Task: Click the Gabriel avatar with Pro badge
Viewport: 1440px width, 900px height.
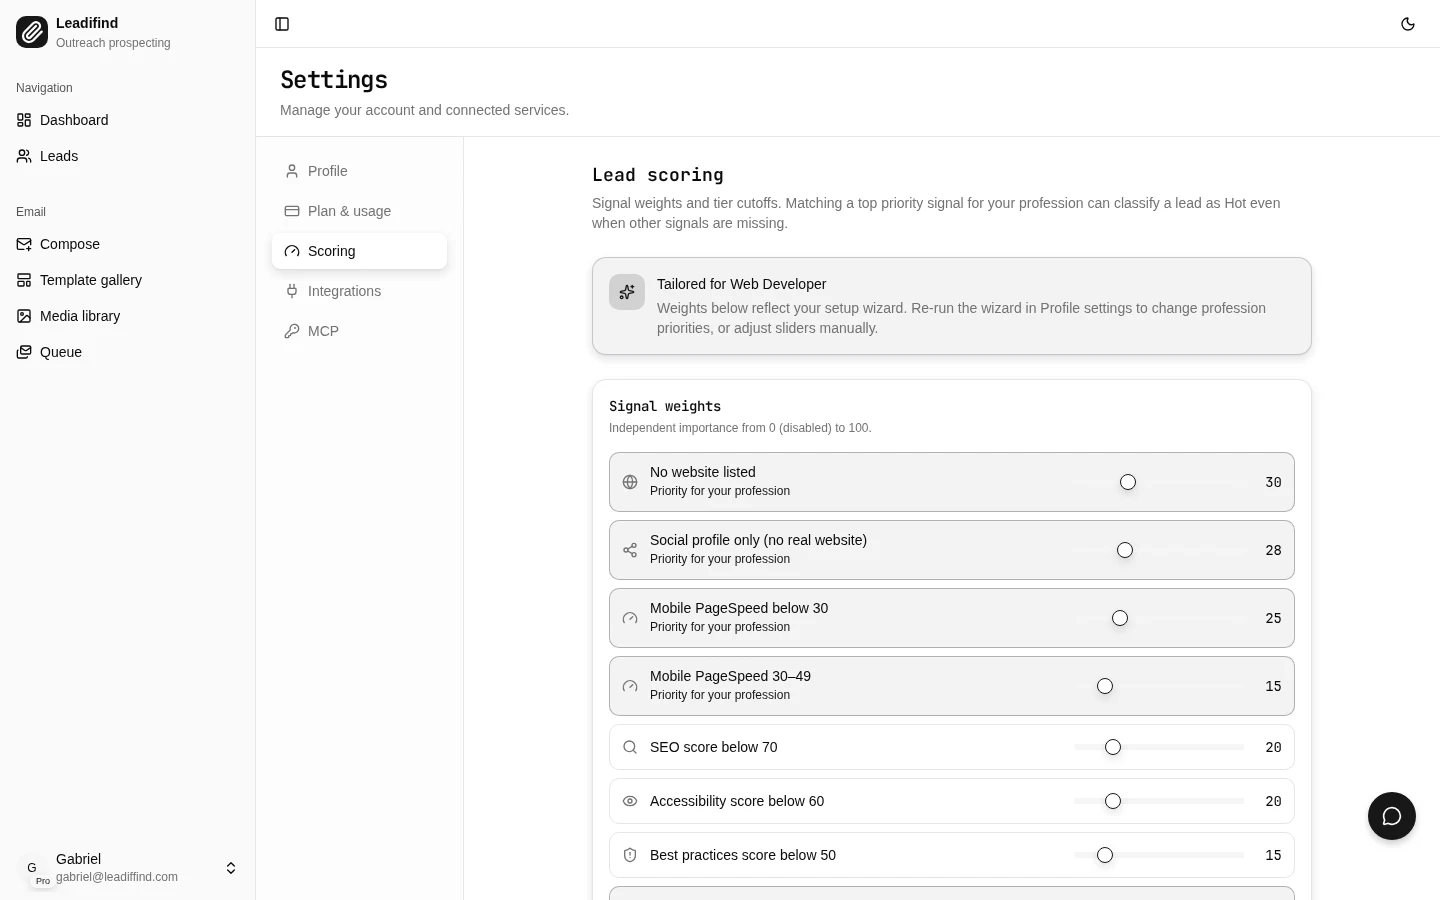Action: (32, 868)
